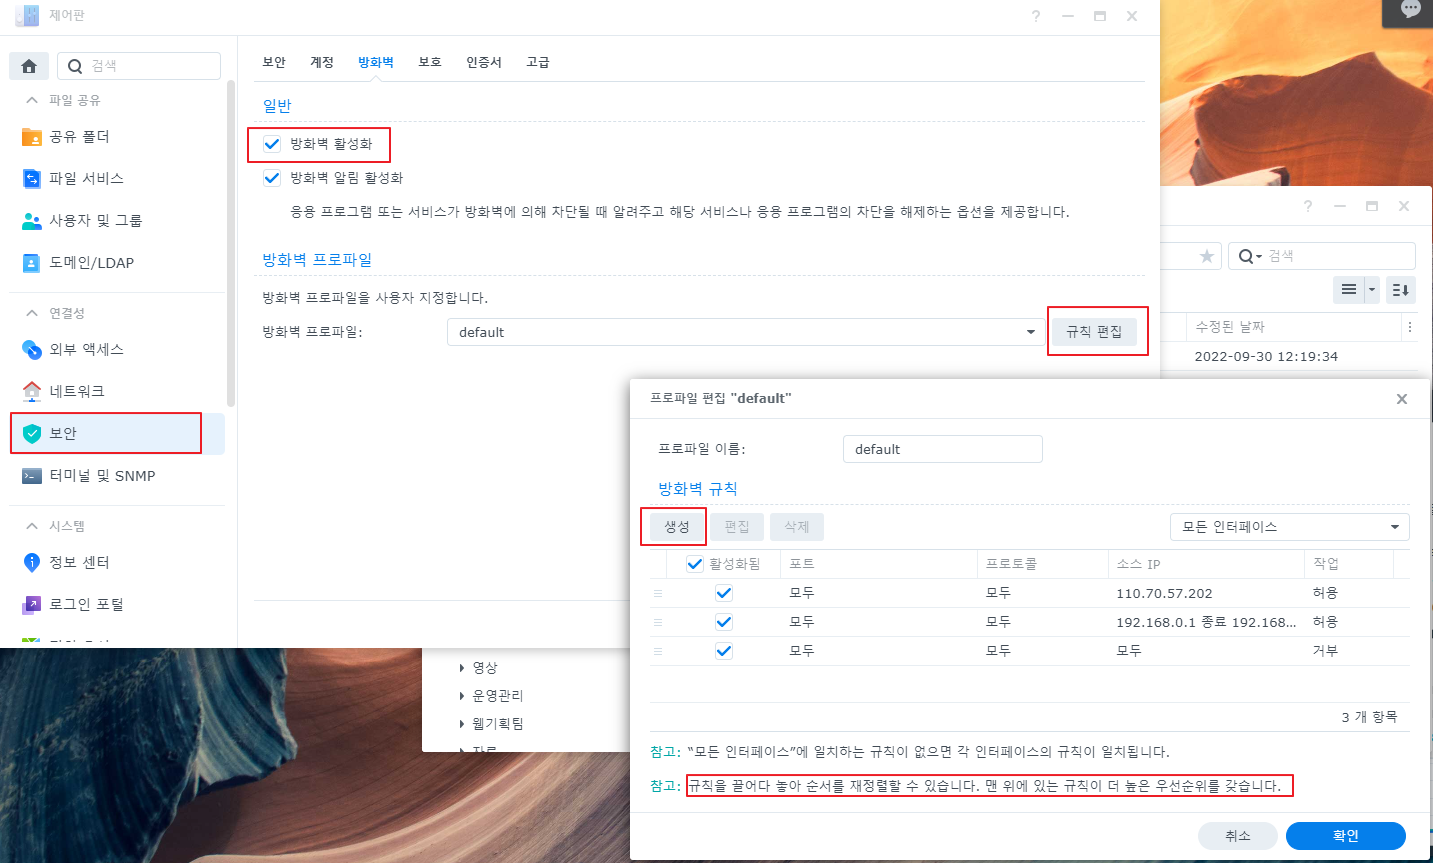Expand the 웹기획팀 folder tree item
Viewport: 1433px width, 863px height.
point(461,723)
